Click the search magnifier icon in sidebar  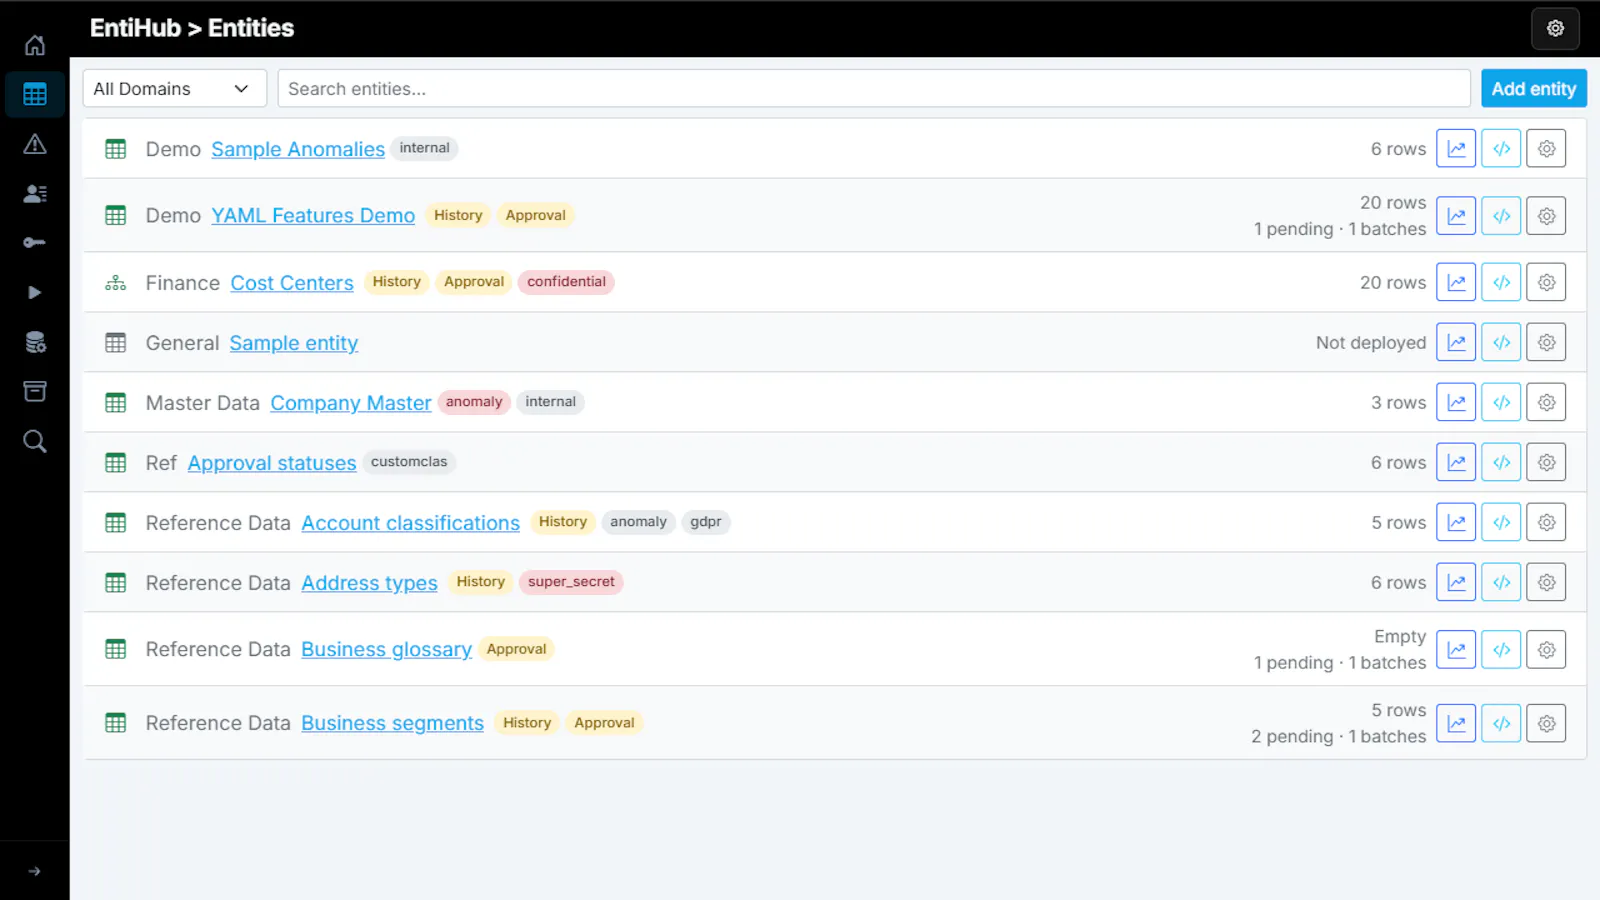click(x=35, y=441)
